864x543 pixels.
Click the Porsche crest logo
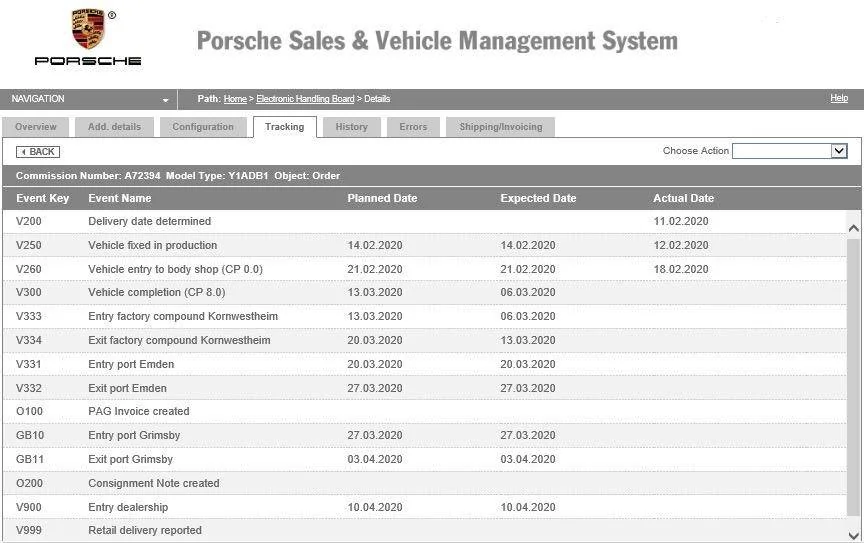click(x=88, y=28)
